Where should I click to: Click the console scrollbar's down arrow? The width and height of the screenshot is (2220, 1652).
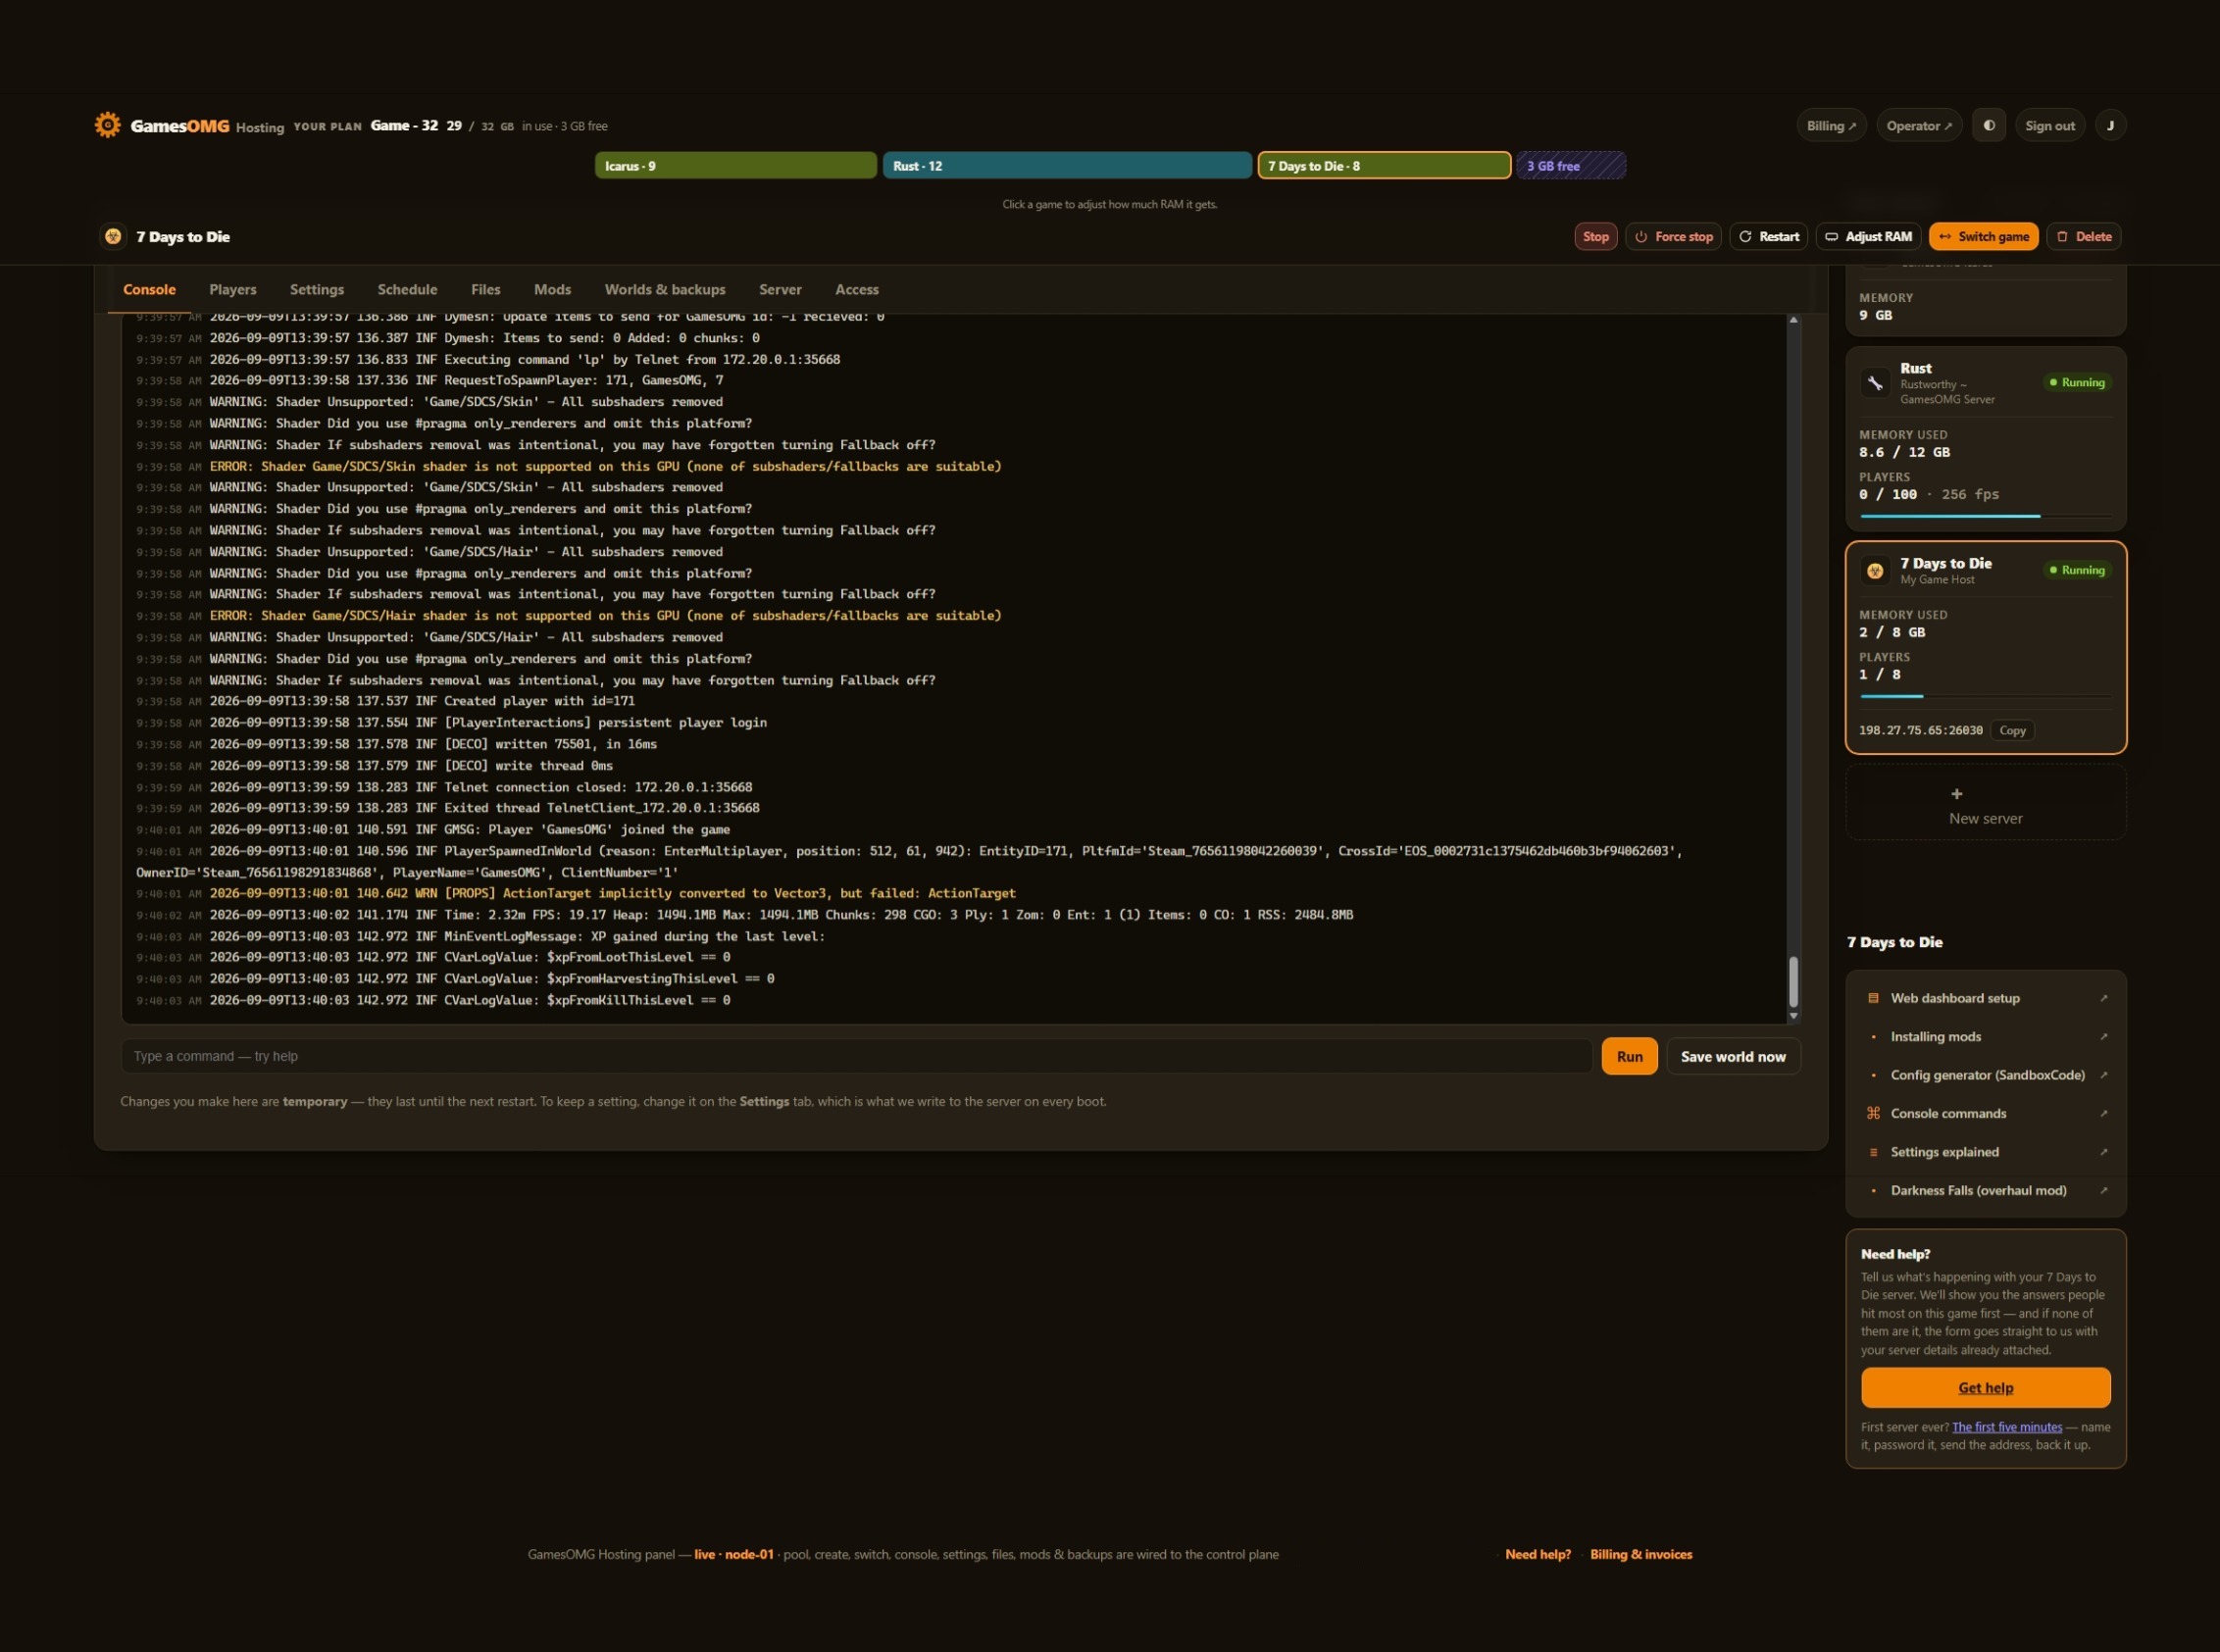(1793, 1015)
